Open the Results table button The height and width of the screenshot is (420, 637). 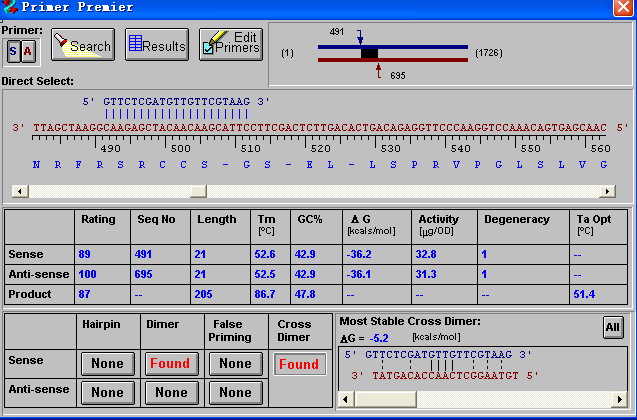[x=156, y=45]
